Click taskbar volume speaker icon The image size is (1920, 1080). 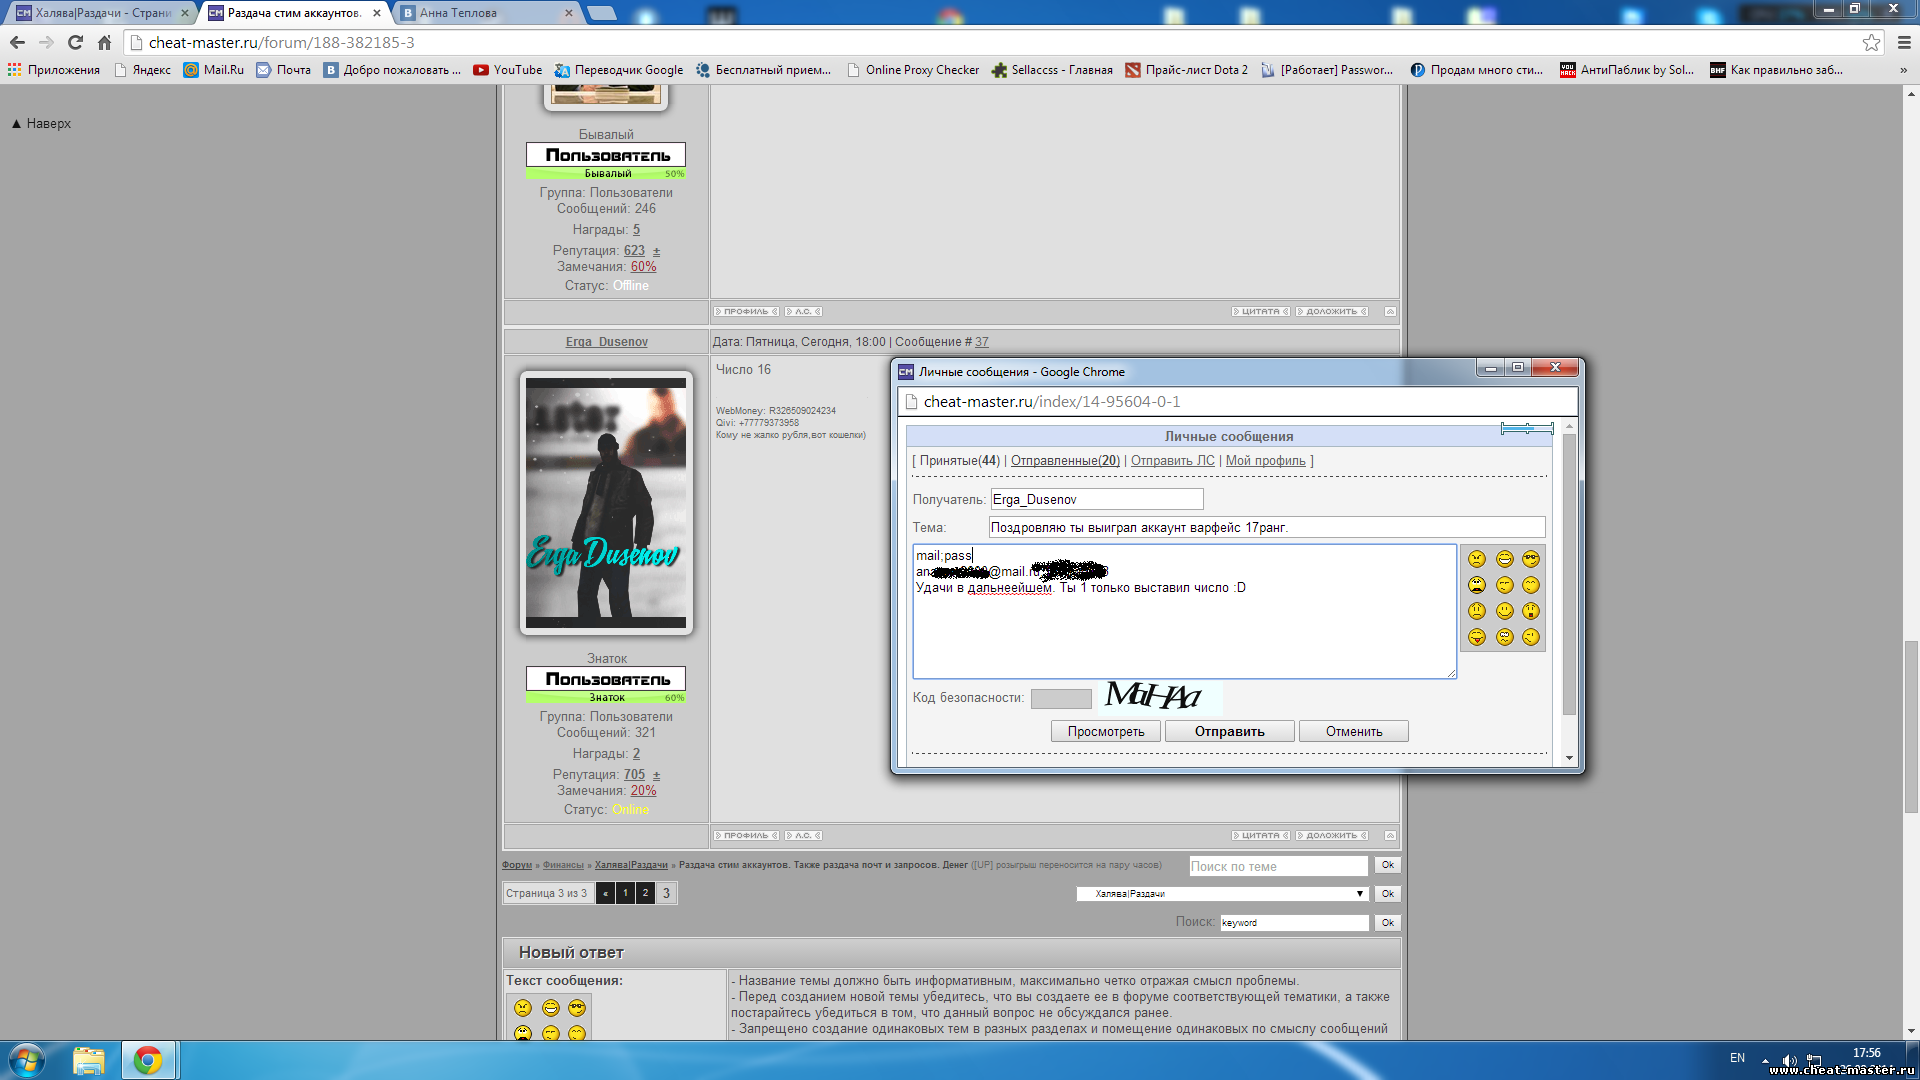(1789, 1060)
